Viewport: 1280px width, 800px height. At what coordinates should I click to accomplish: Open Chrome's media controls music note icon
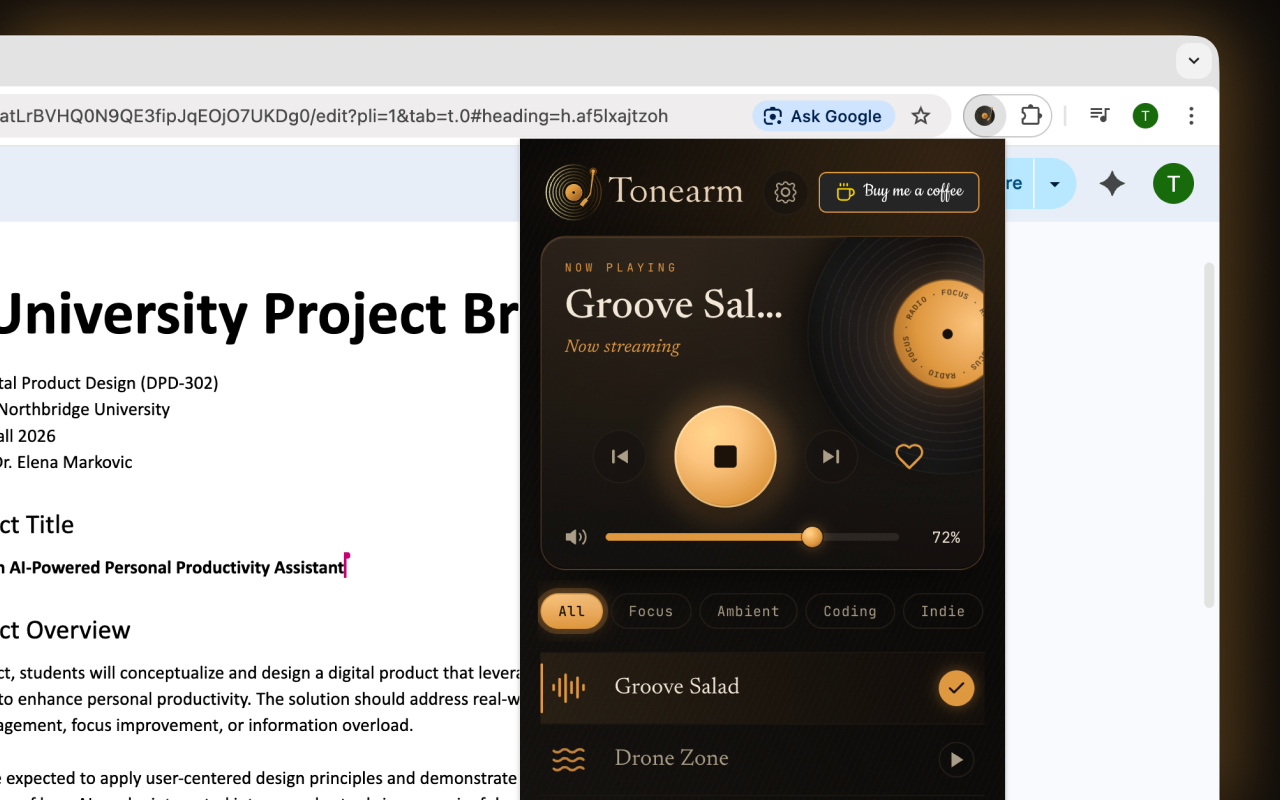click(1099, 115)
